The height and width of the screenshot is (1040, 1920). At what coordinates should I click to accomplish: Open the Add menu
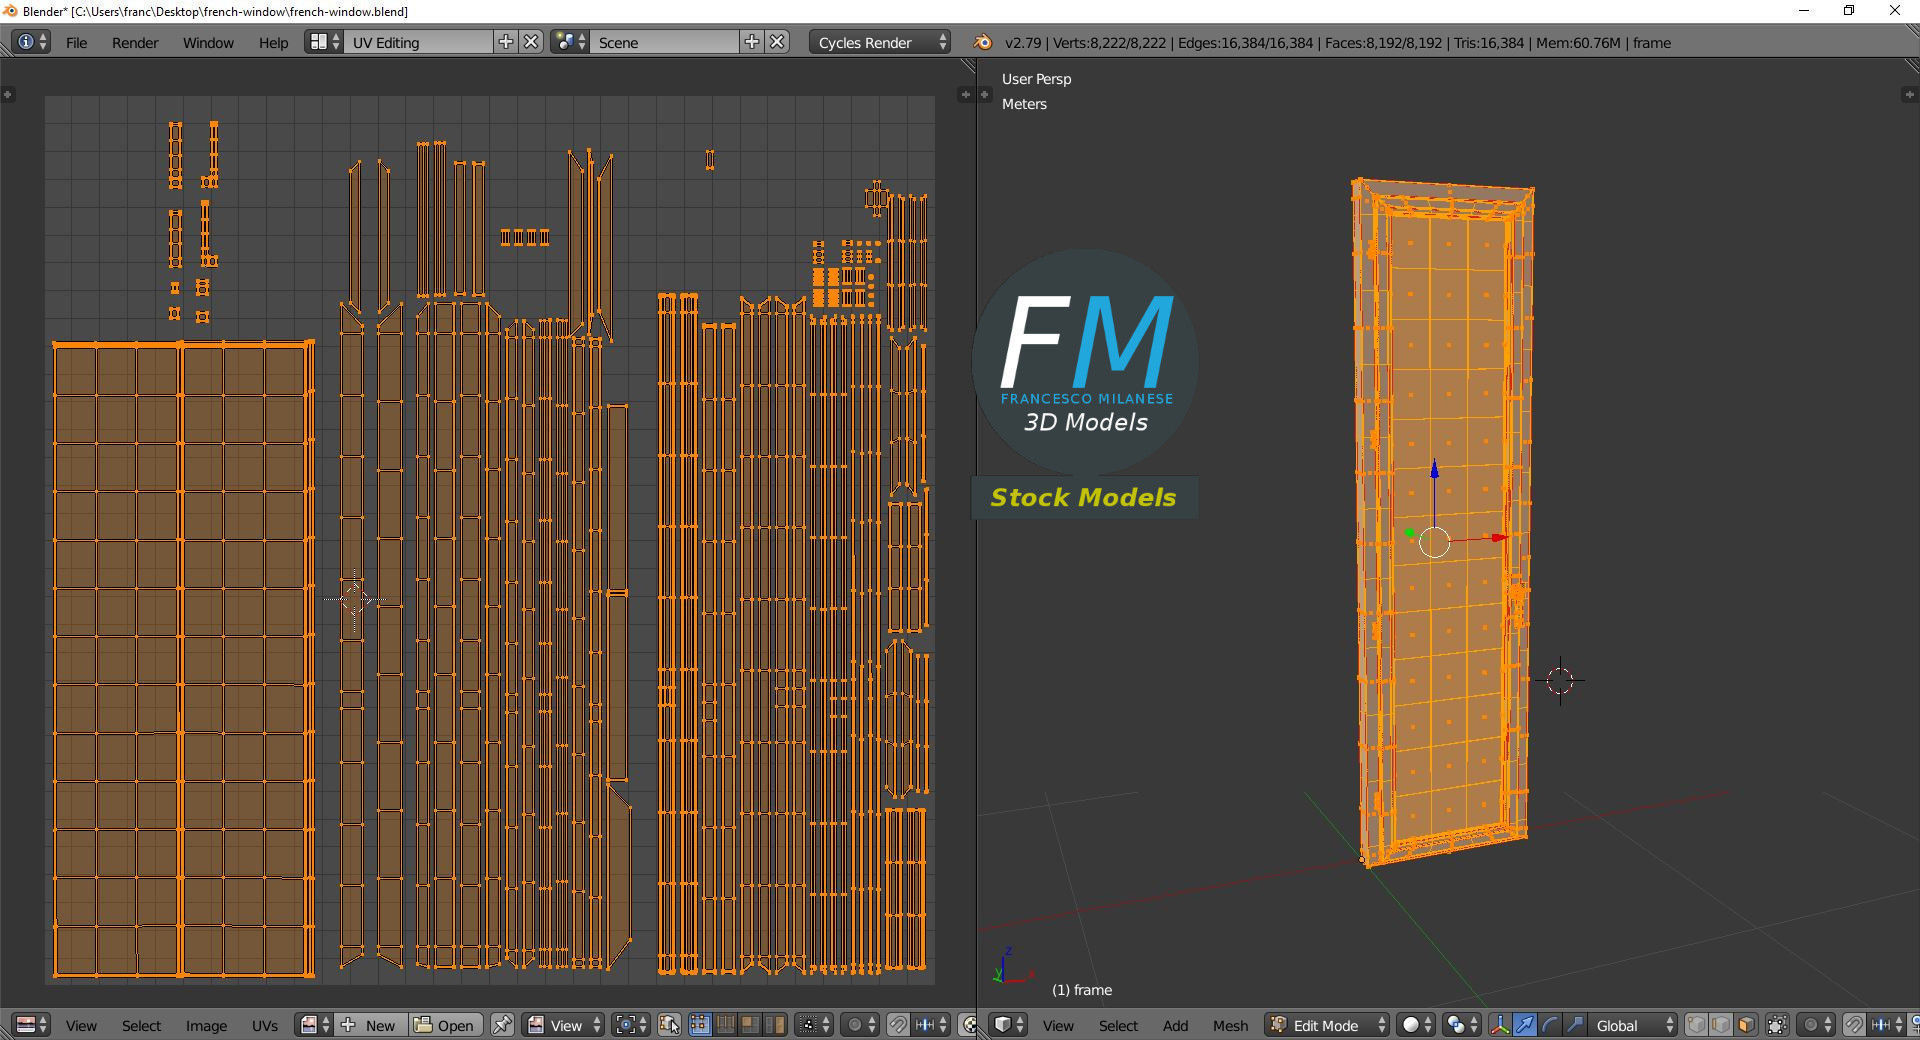coord(1175,1025)
